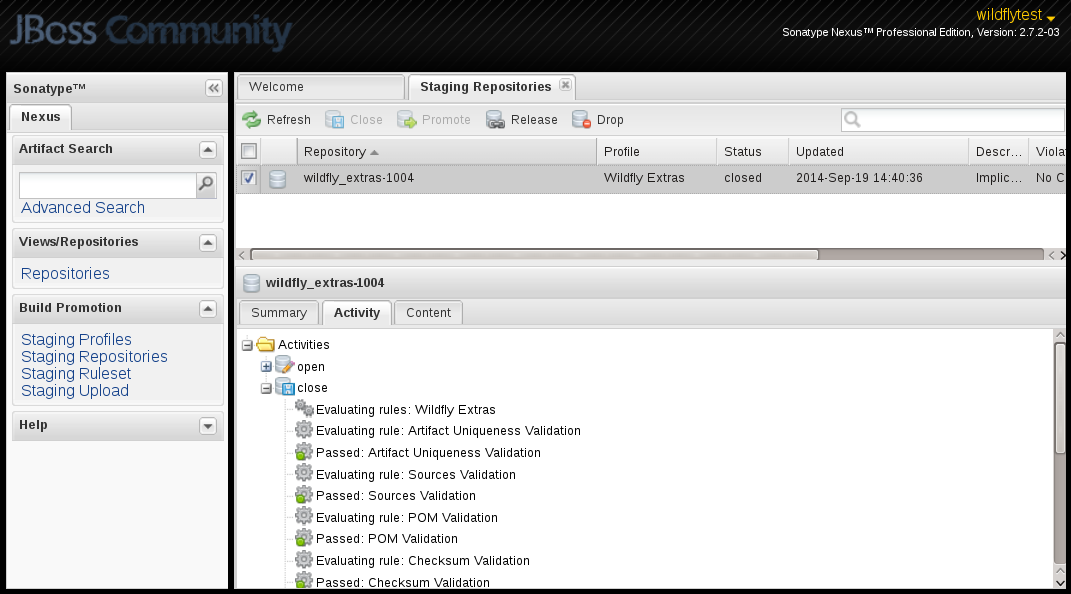
Task: Click the Promote toolbar button
Action: click(x=434, y=120)
